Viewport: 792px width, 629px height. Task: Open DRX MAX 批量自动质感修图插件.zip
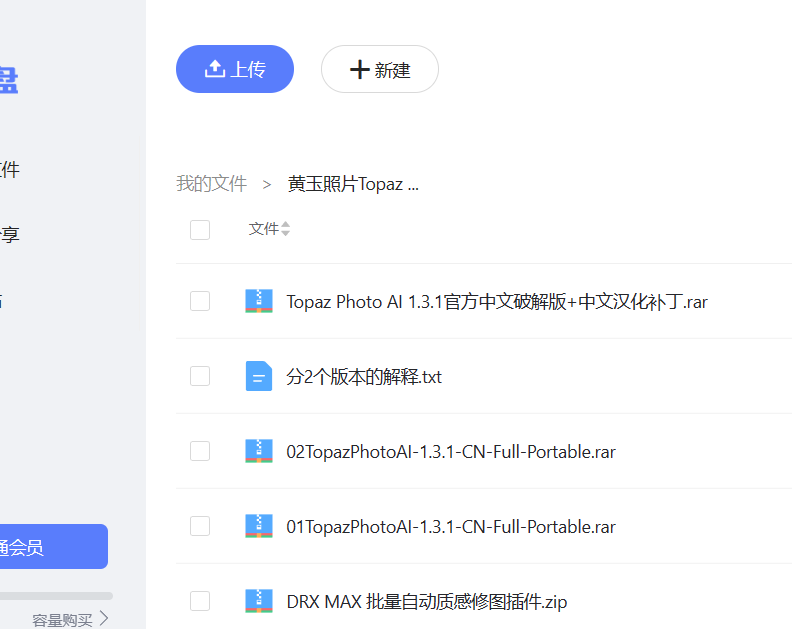coord(426,602)
